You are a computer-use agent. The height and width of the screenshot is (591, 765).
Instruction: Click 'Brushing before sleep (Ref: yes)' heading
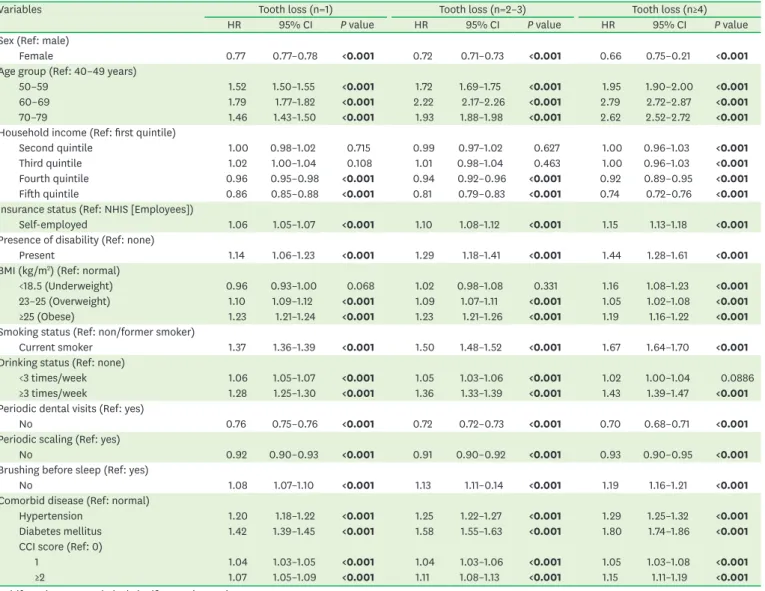(x=74, y=470)
